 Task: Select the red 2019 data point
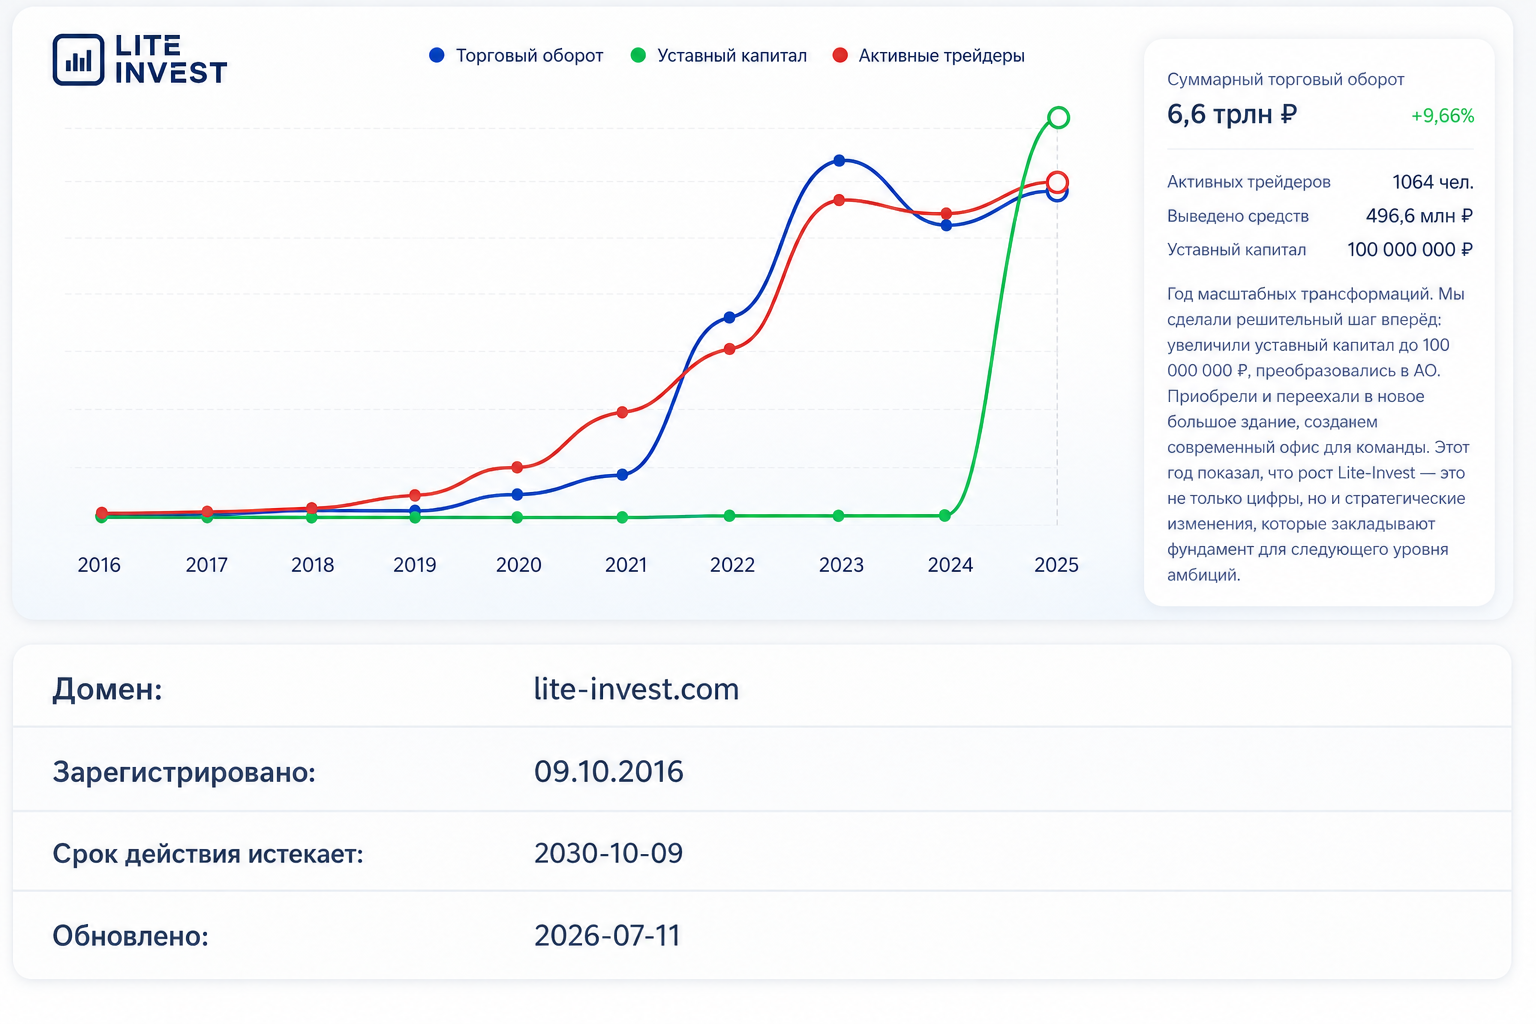[x=415, y=495]
